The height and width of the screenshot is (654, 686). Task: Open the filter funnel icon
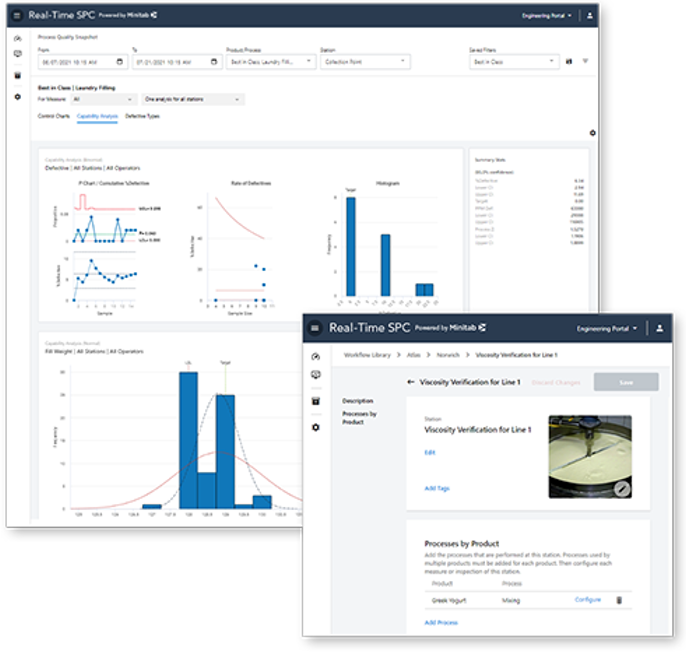pos(585,61)
